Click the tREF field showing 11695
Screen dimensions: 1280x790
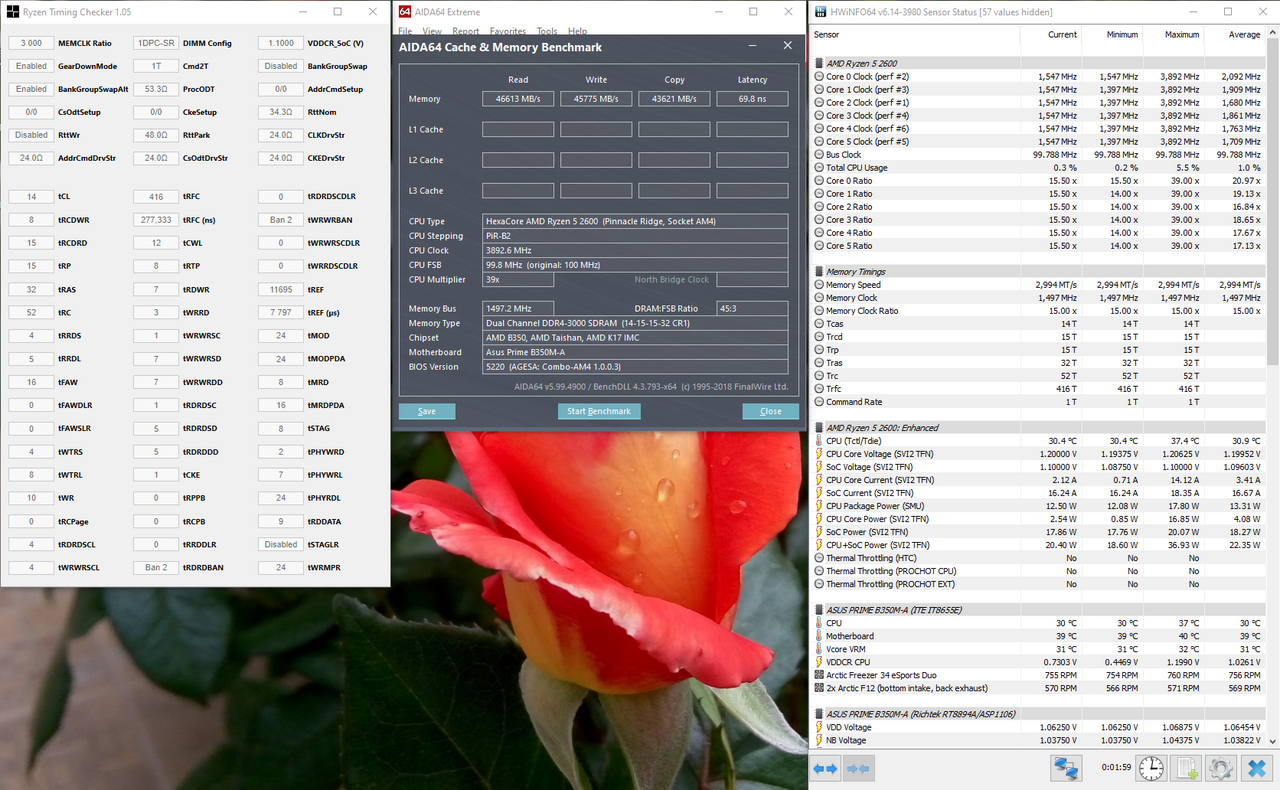tap(281, 289)
